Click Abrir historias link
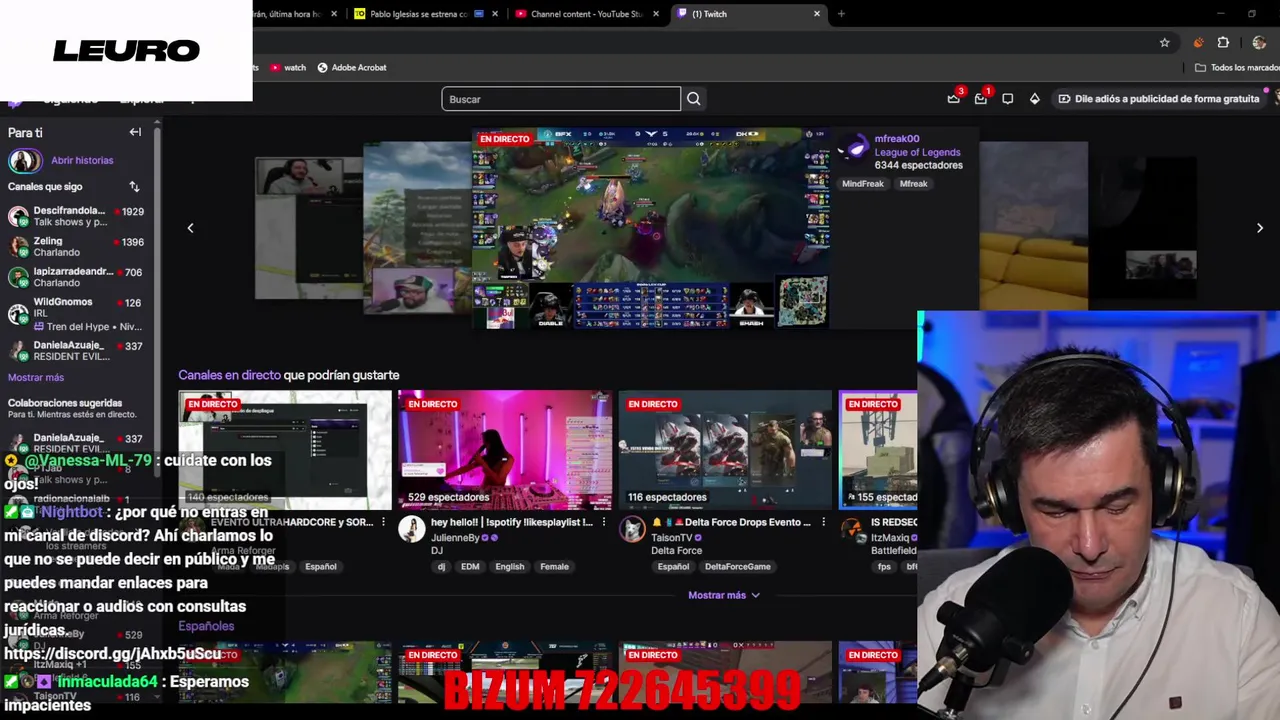 [82, 160]
